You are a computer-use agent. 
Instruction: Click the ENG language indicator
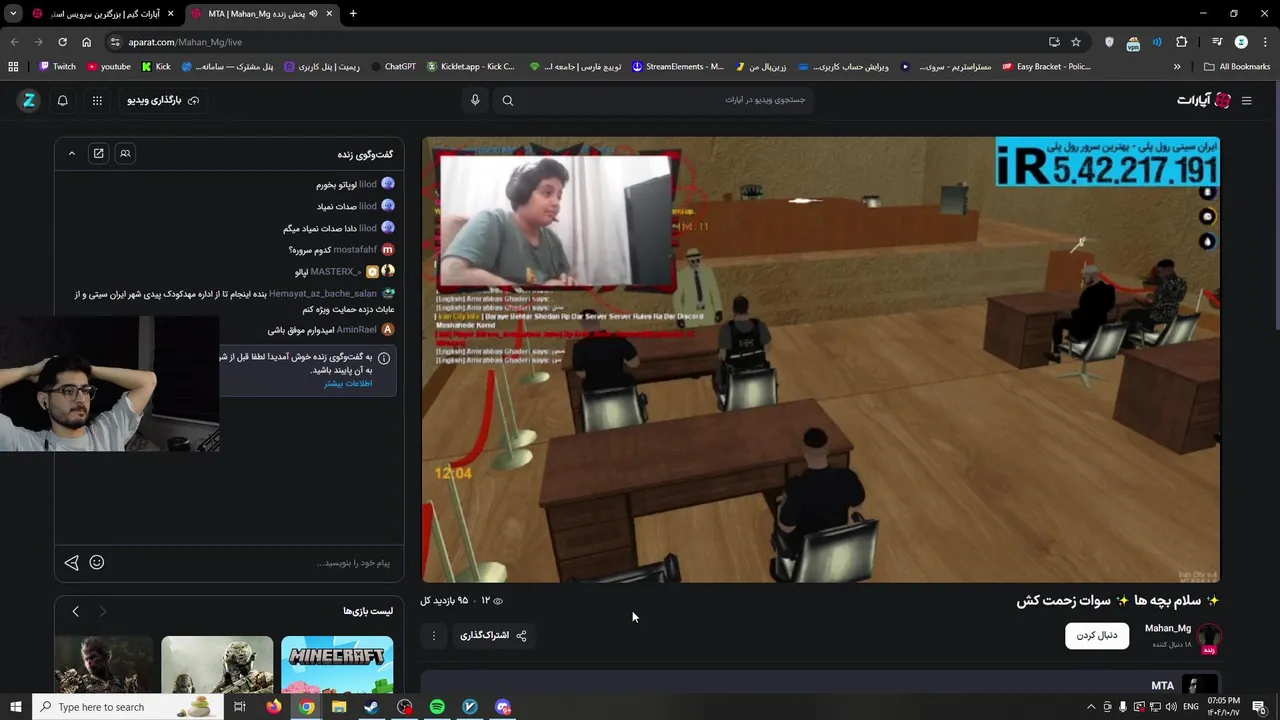1191,707
